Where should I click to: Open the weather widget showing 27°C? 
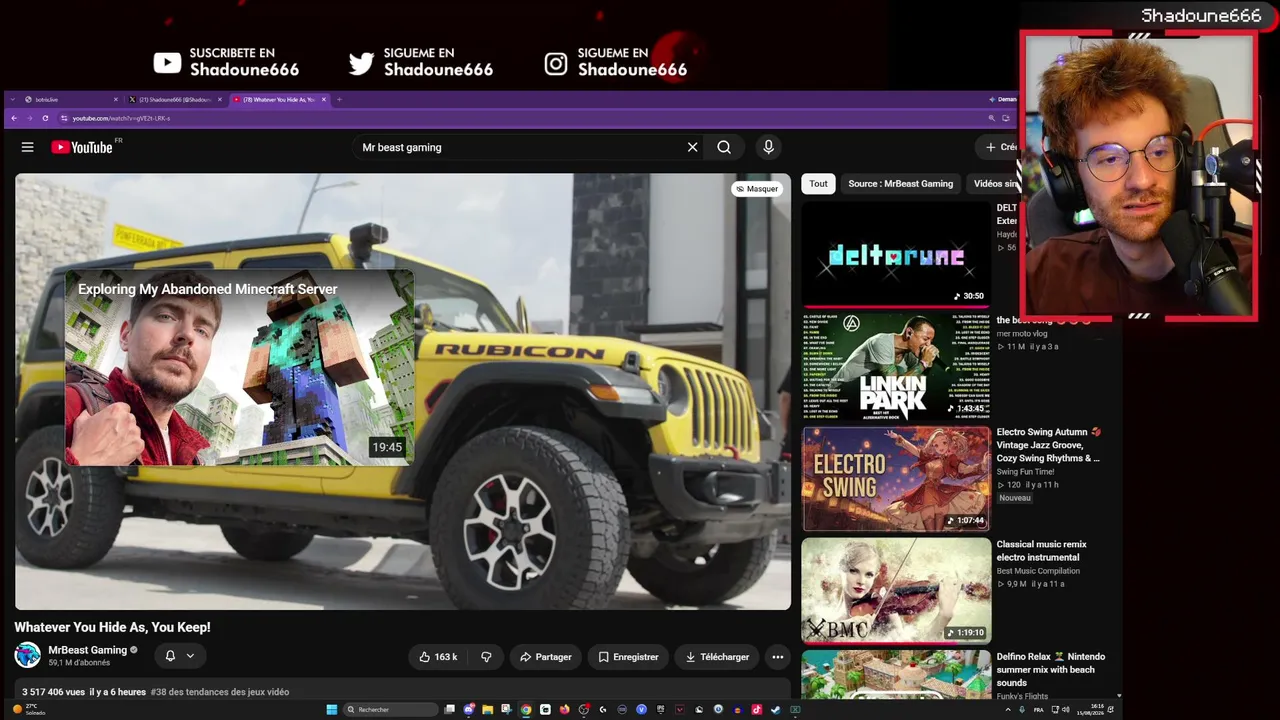click(28, 710)
